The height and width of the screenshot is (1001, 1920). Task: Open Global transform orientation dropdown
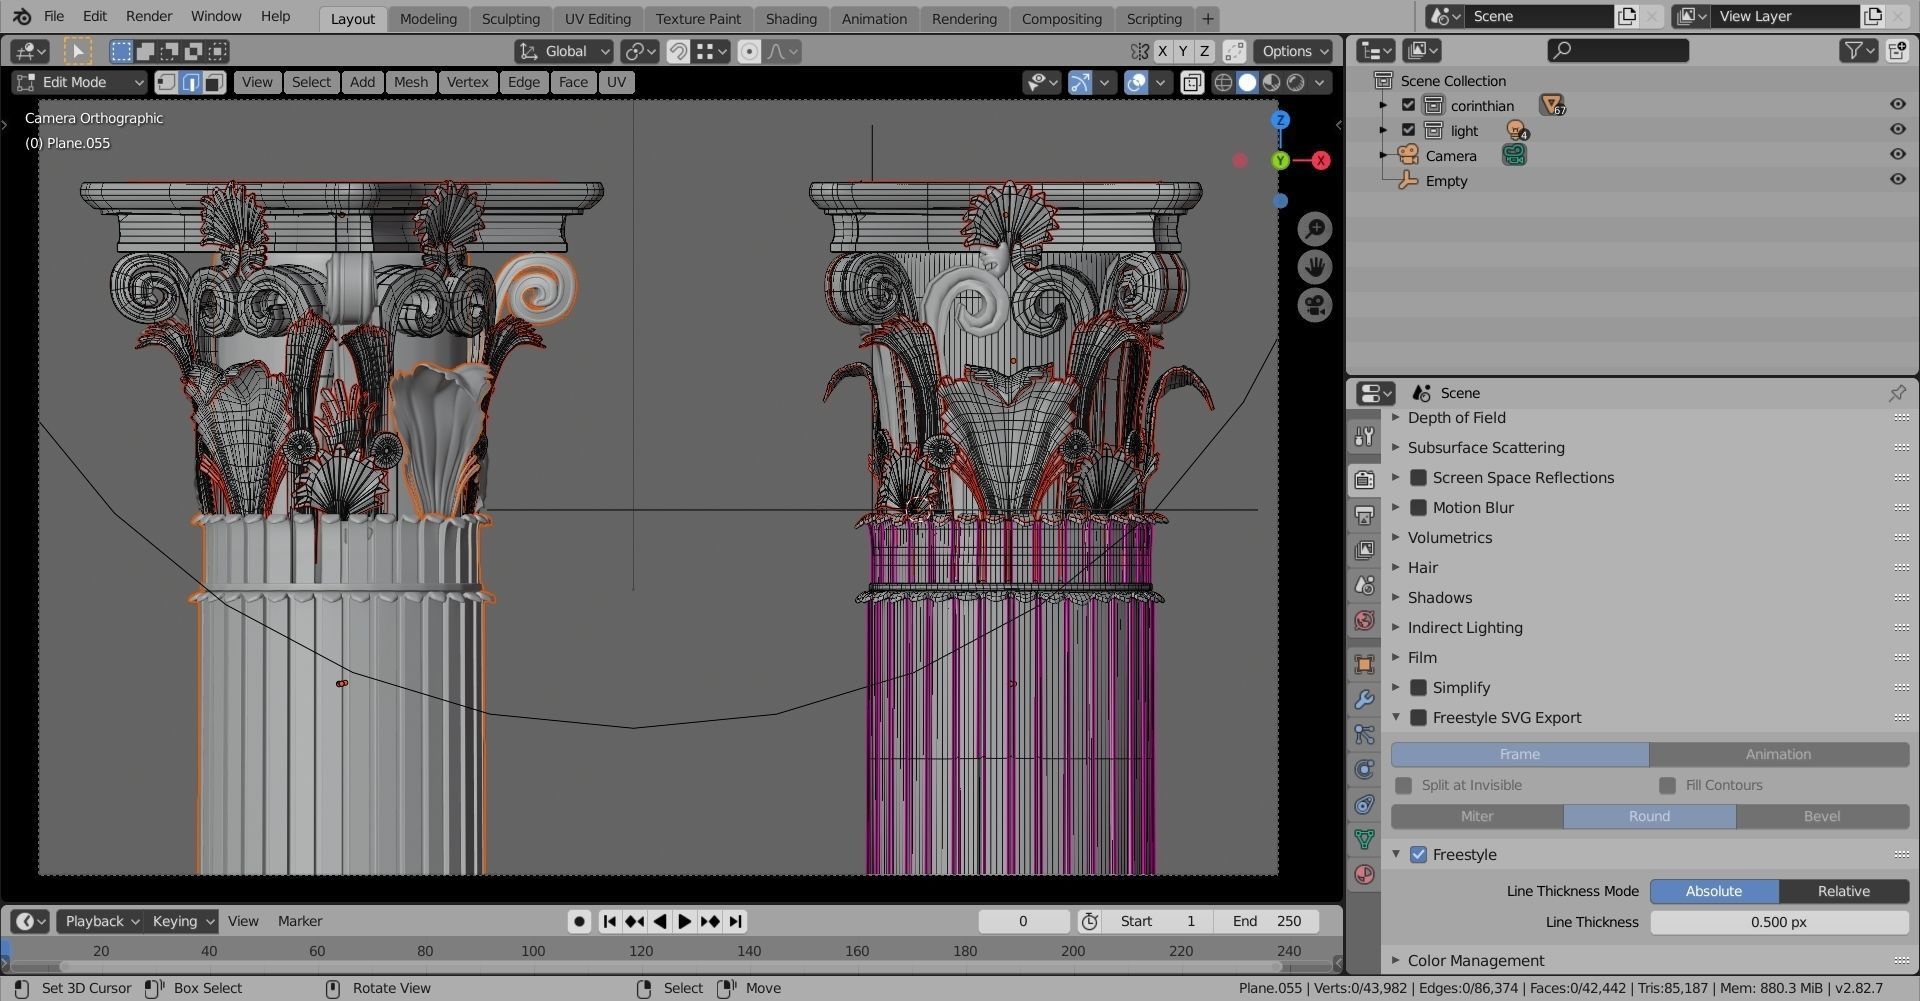click(564, 51)
